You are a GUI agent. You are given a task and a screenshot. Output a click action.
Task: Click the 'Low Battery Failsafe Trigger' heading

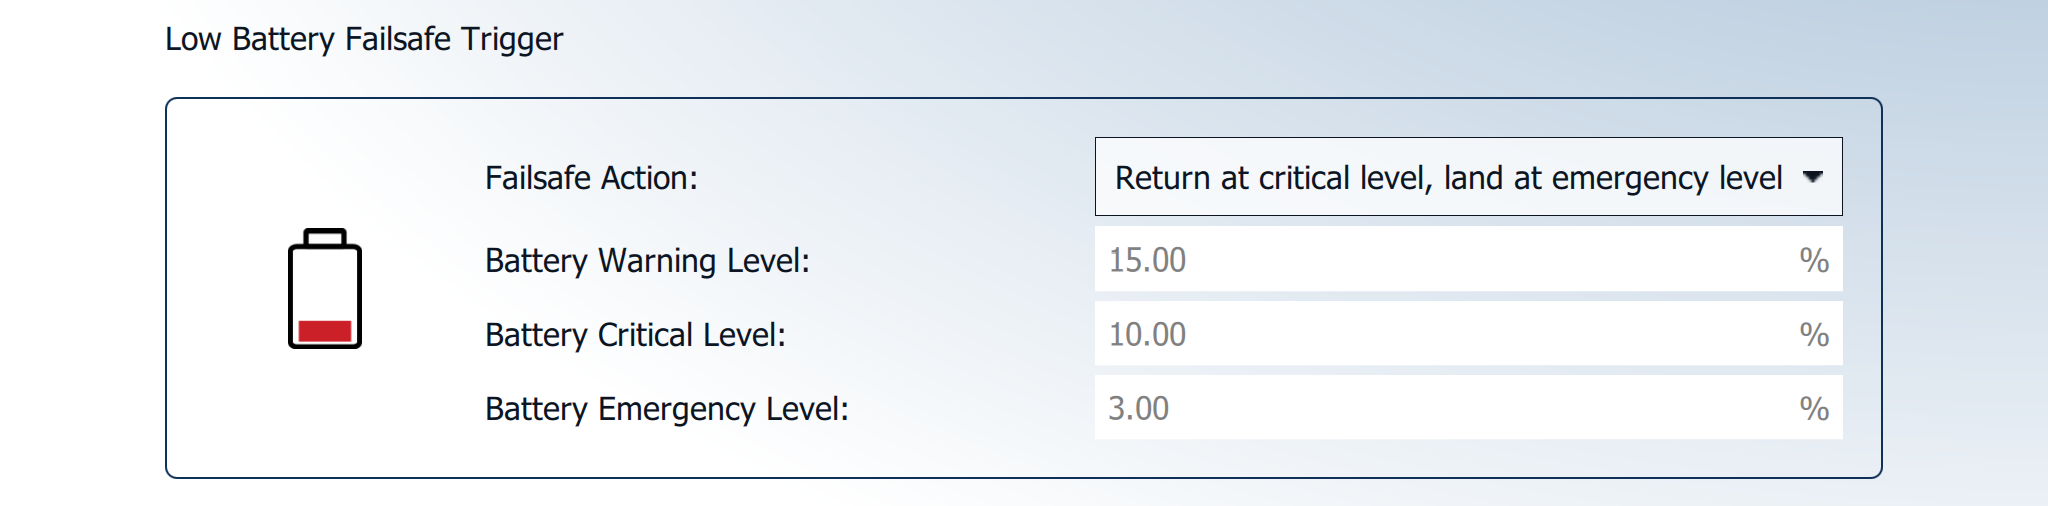[364, 39]
